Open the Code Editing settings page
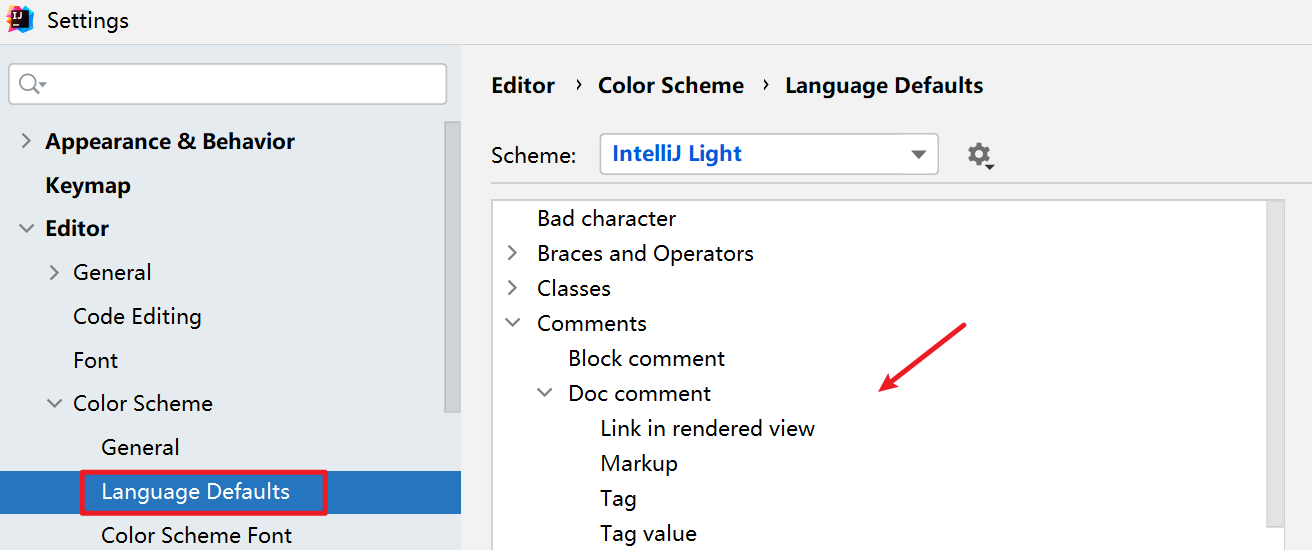Image resolution: width=1312 pixels, height=550 pixels. coord(137,316)
